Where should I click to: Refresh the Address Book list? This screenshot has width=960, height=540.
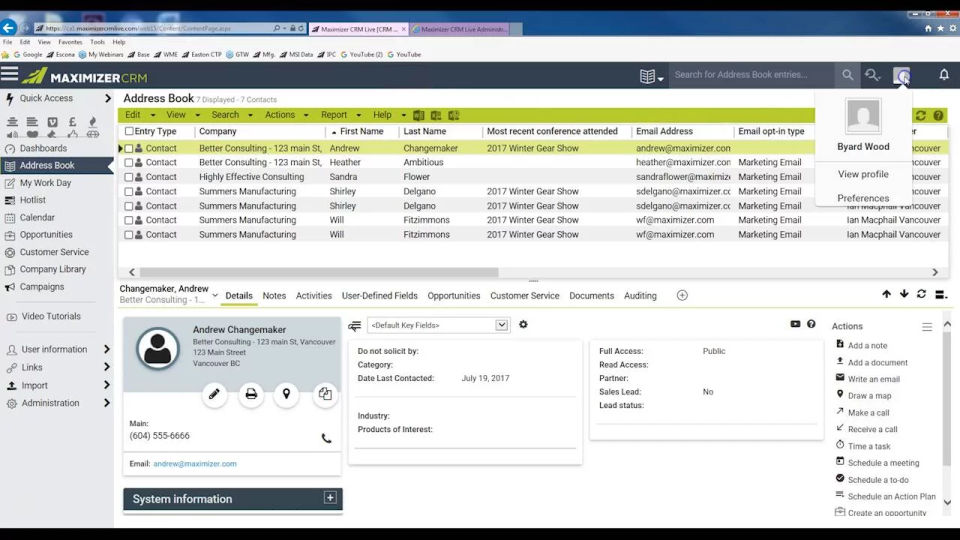tap(920, 115)
